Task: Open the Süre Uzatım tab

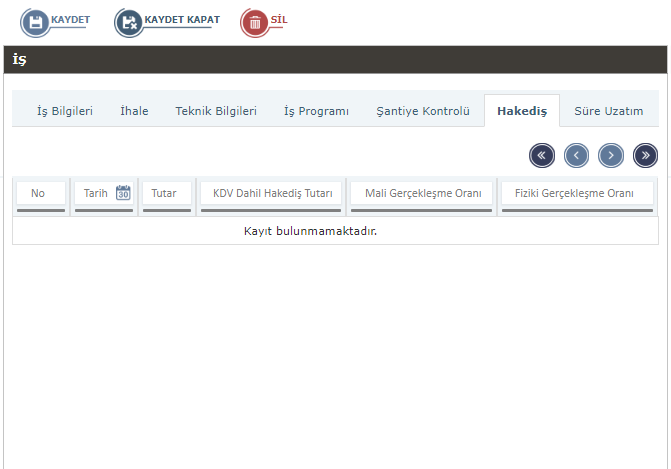Action: pos(608,111)
